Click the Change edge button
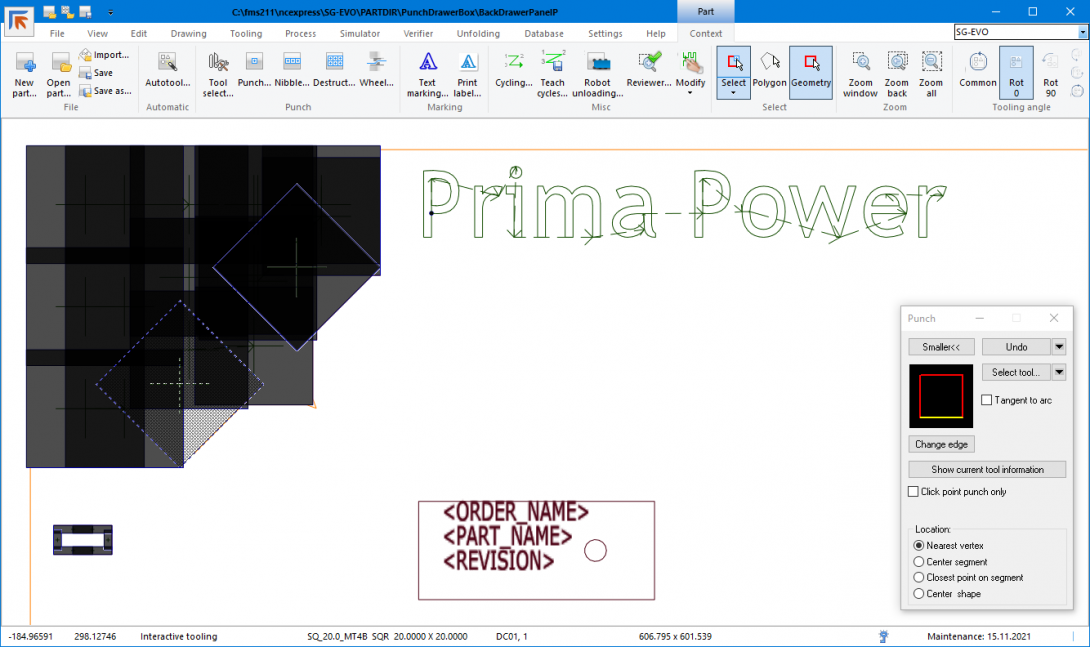The image size is (1090, 647). coord(941,444)
